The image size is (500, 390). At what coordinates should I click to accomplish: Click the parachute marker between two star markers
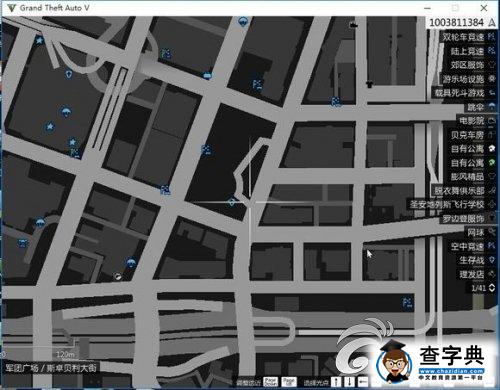click(65, 111)
